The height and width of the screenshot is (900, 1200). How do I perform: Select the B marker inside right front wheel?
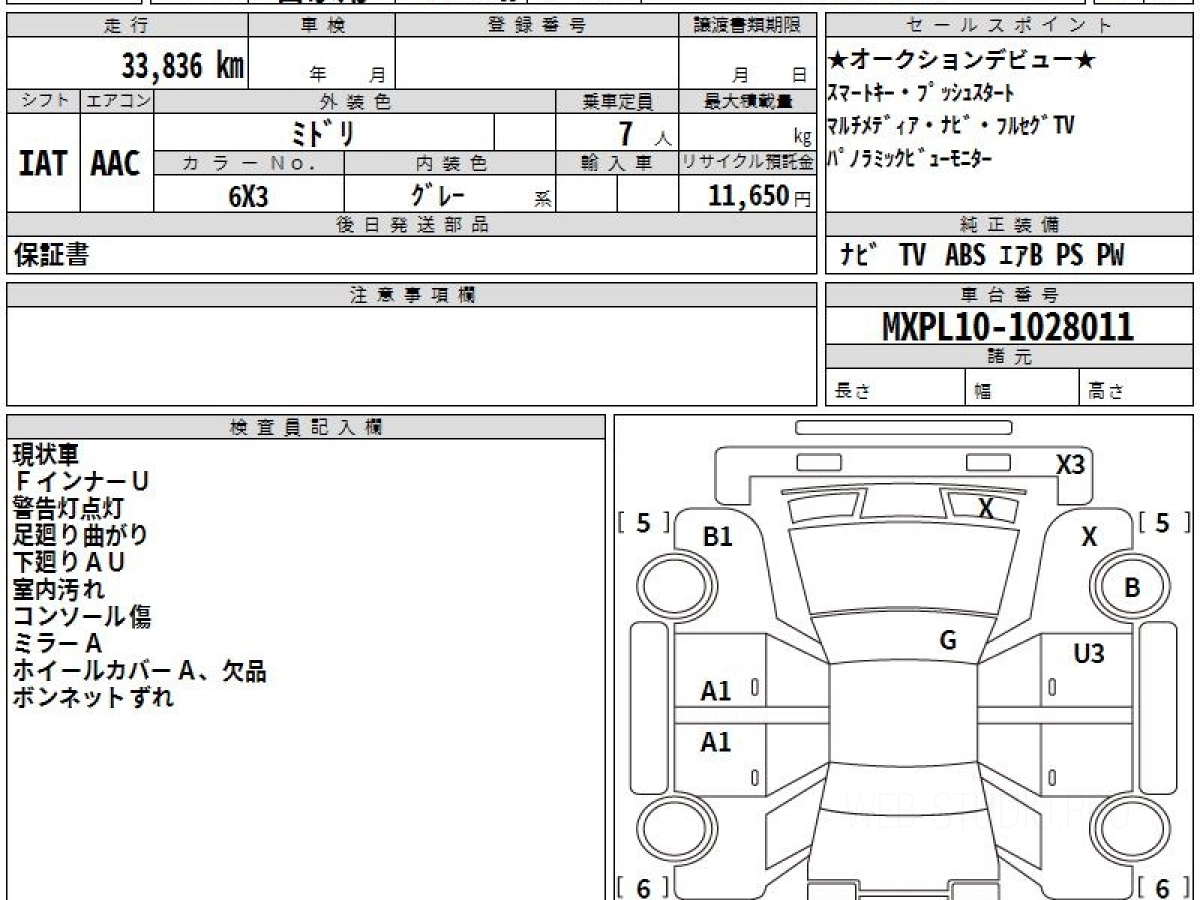point(1132,588)
